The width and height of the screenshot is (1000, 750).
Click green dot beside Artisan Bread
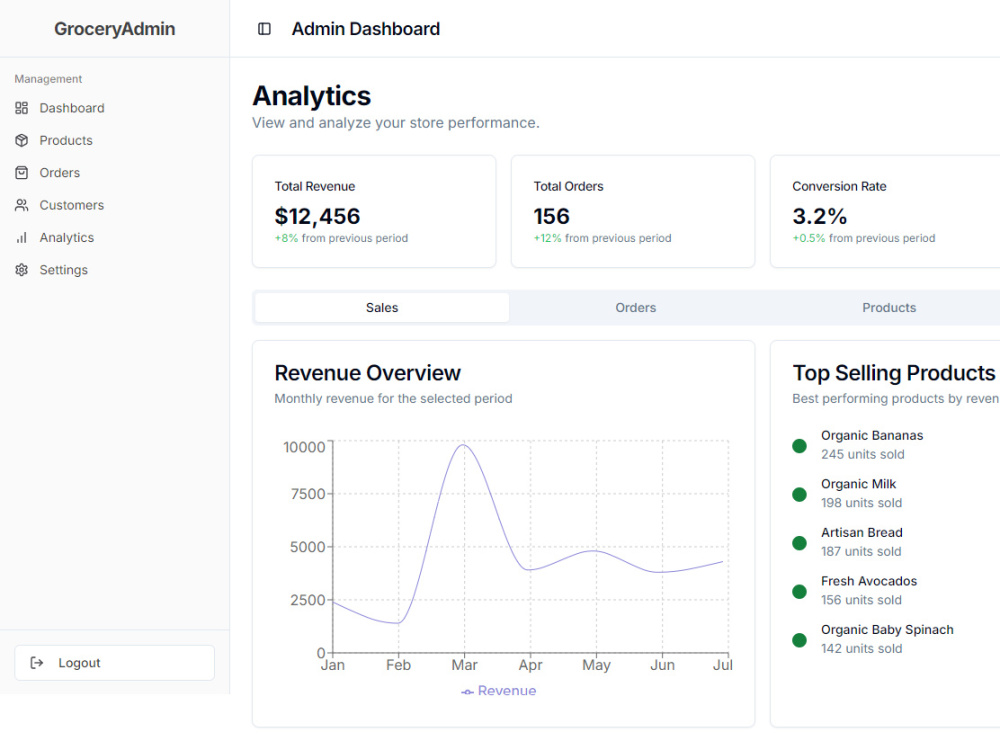(799, 543)
